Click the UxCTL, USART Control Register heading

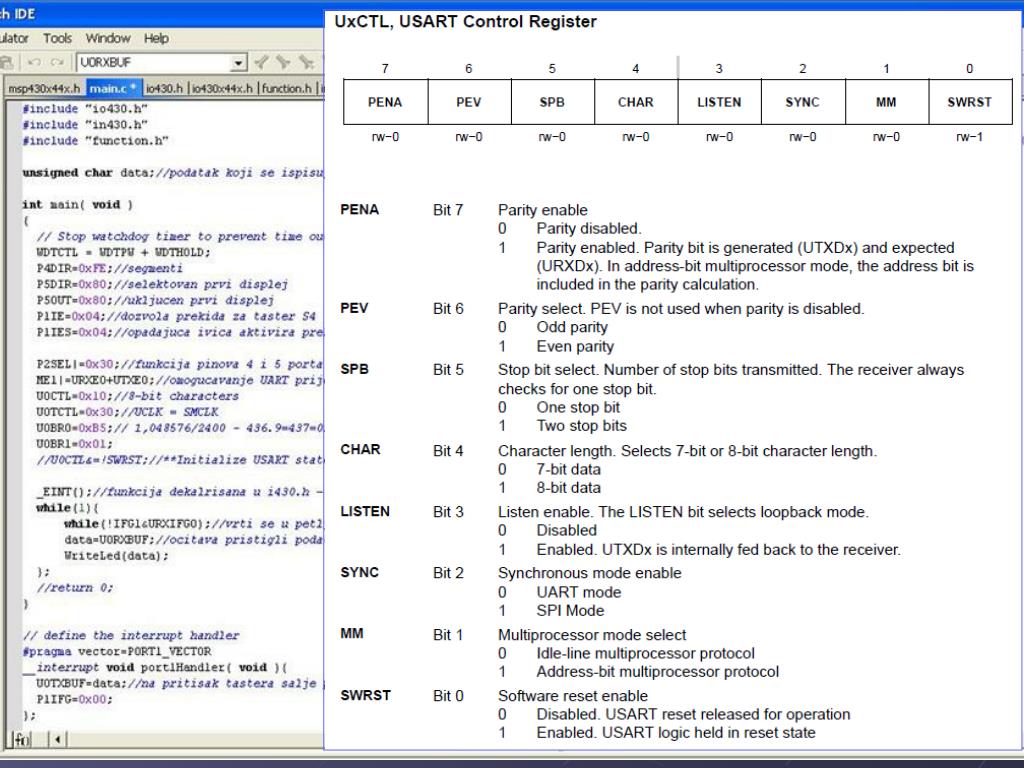tap(465, 22)
